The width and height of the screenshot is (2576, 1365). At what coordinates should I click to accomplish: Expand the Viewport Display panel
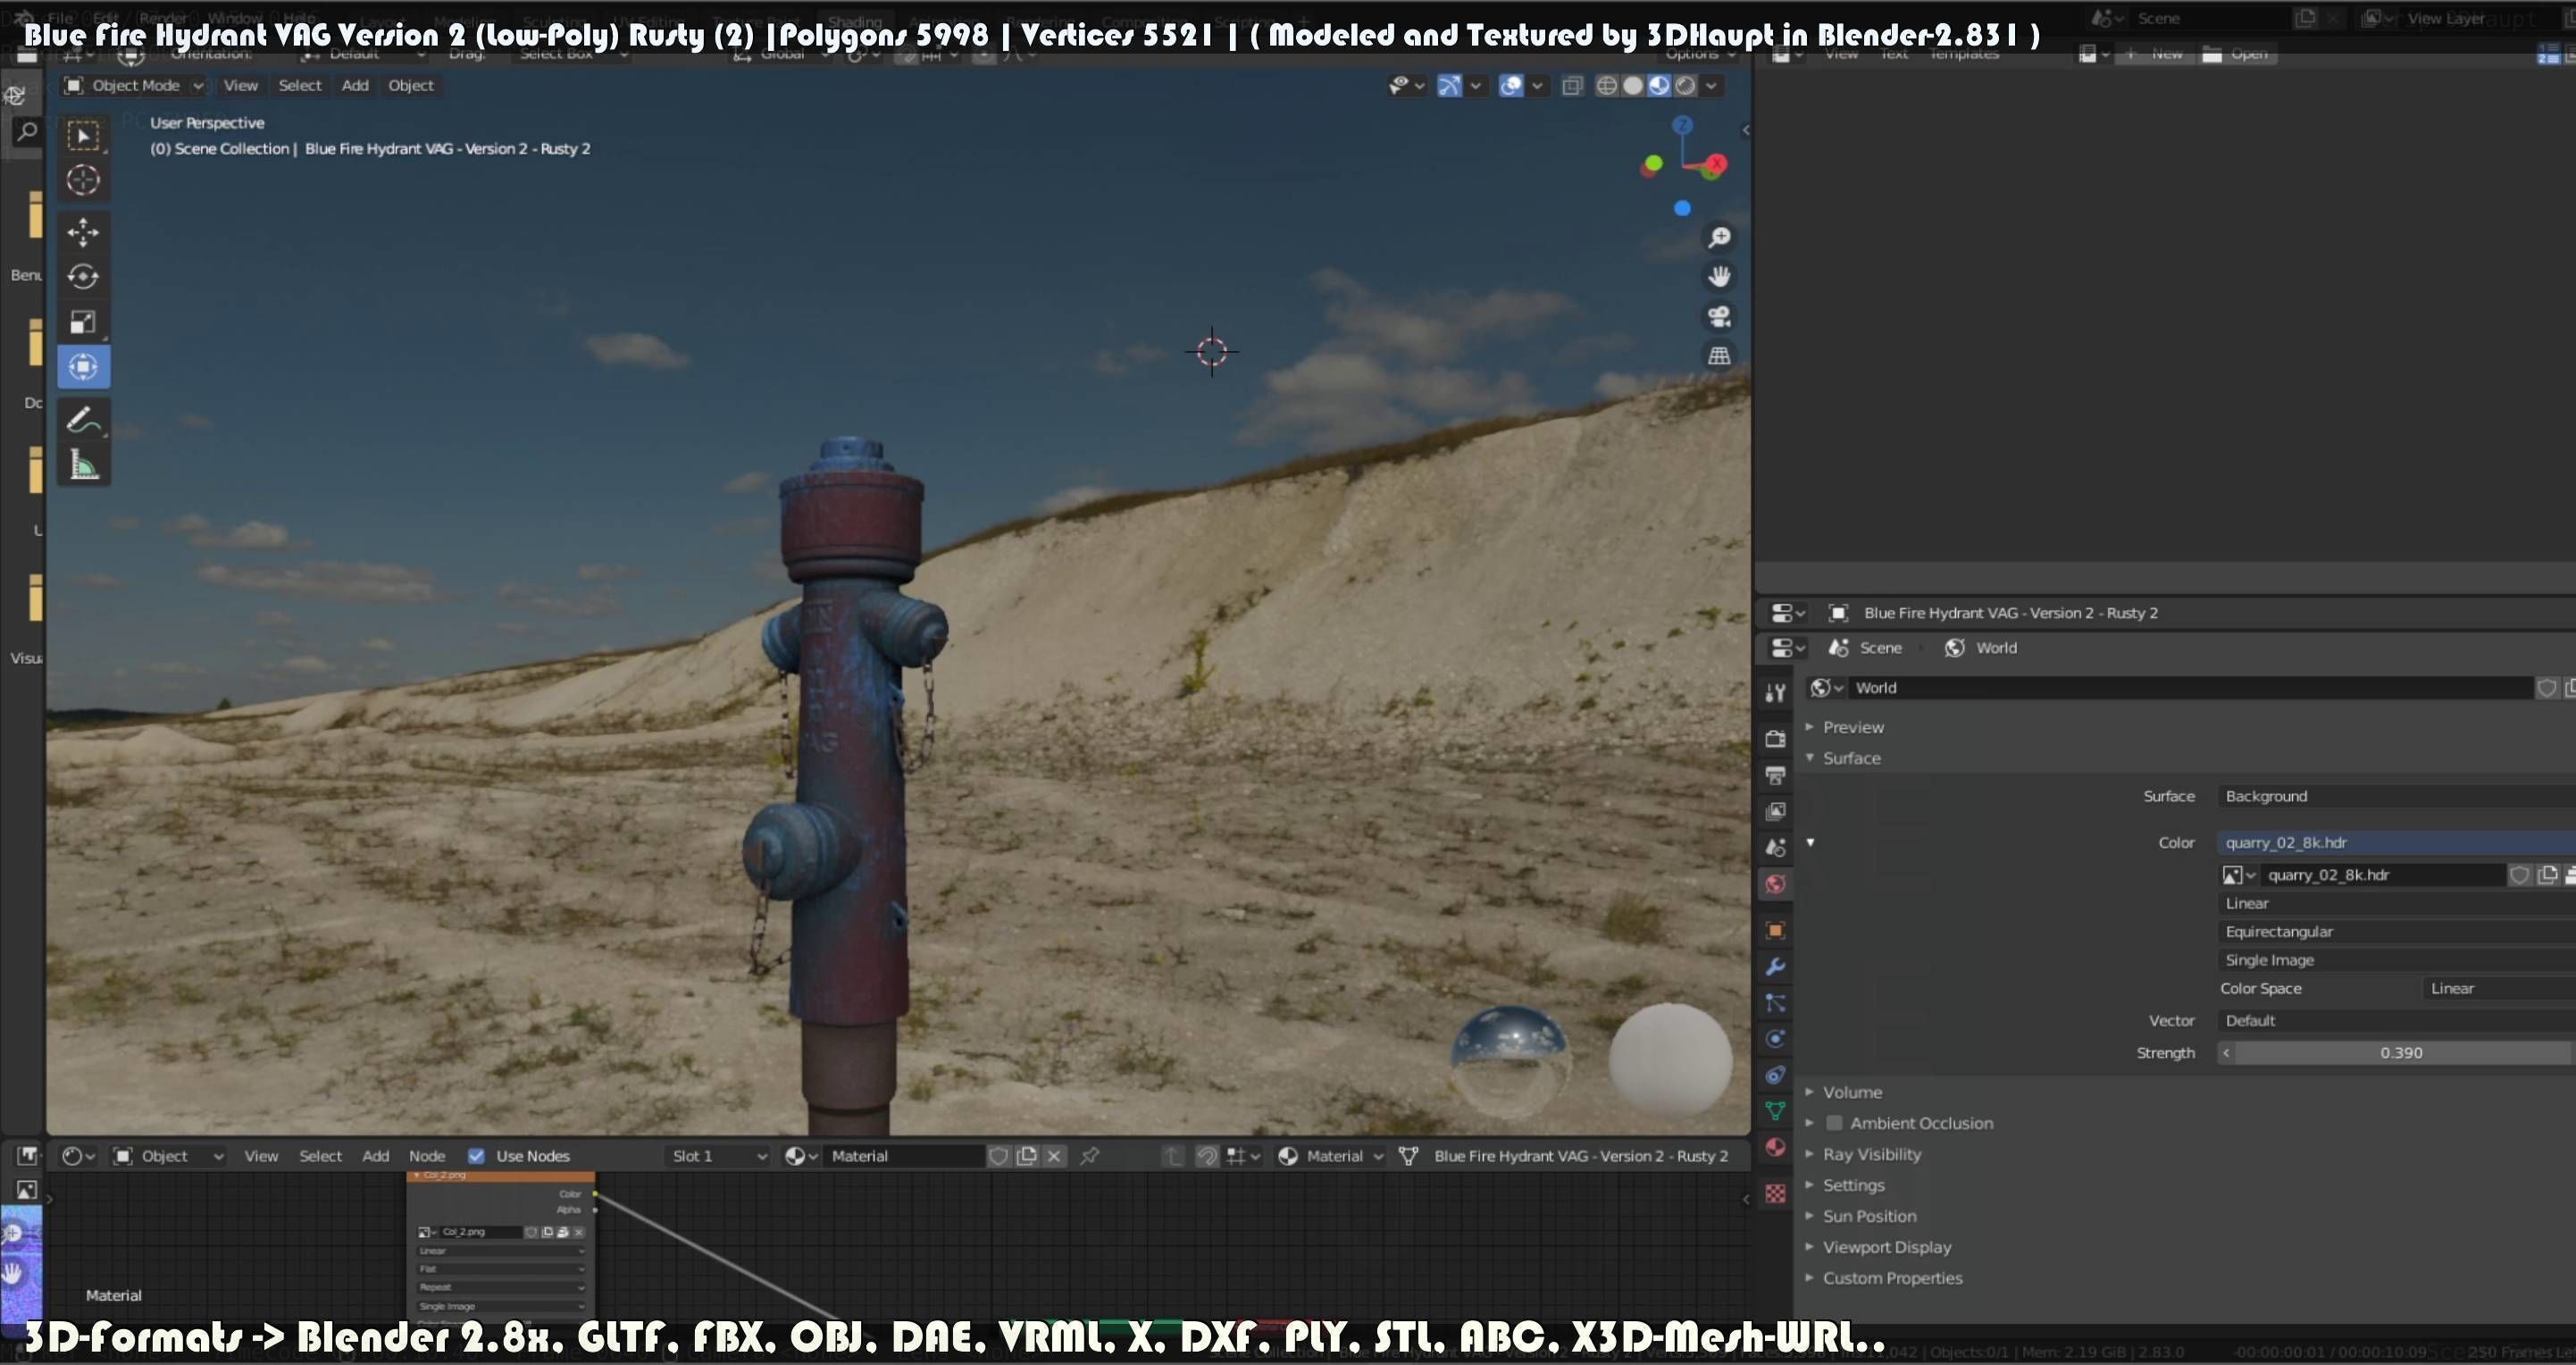(1886, 1247)
